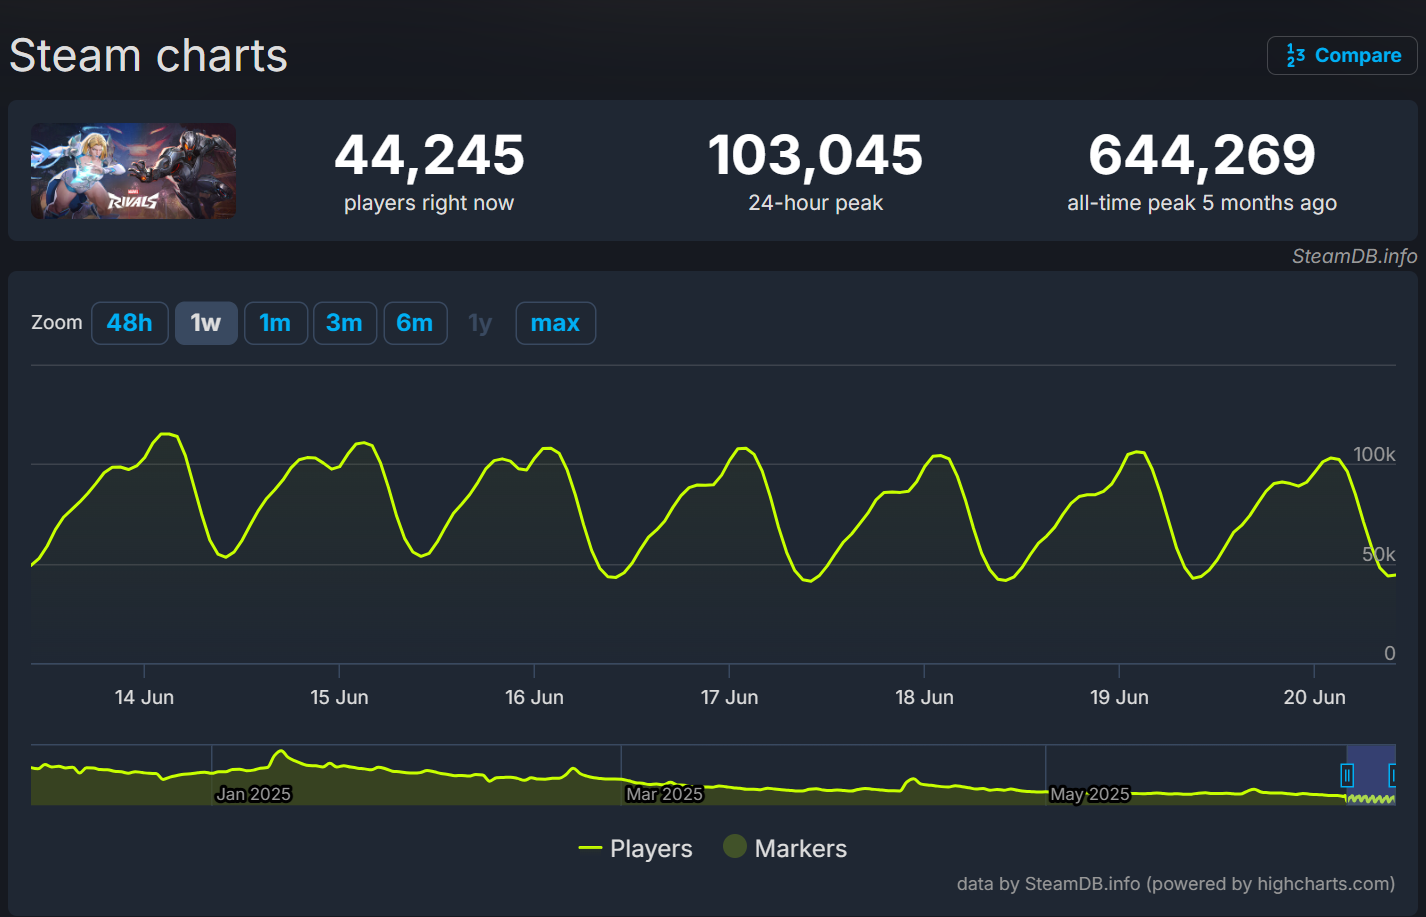Click the 18 Jun axis label
The image size is (1426, 917).
pos(924,697)
